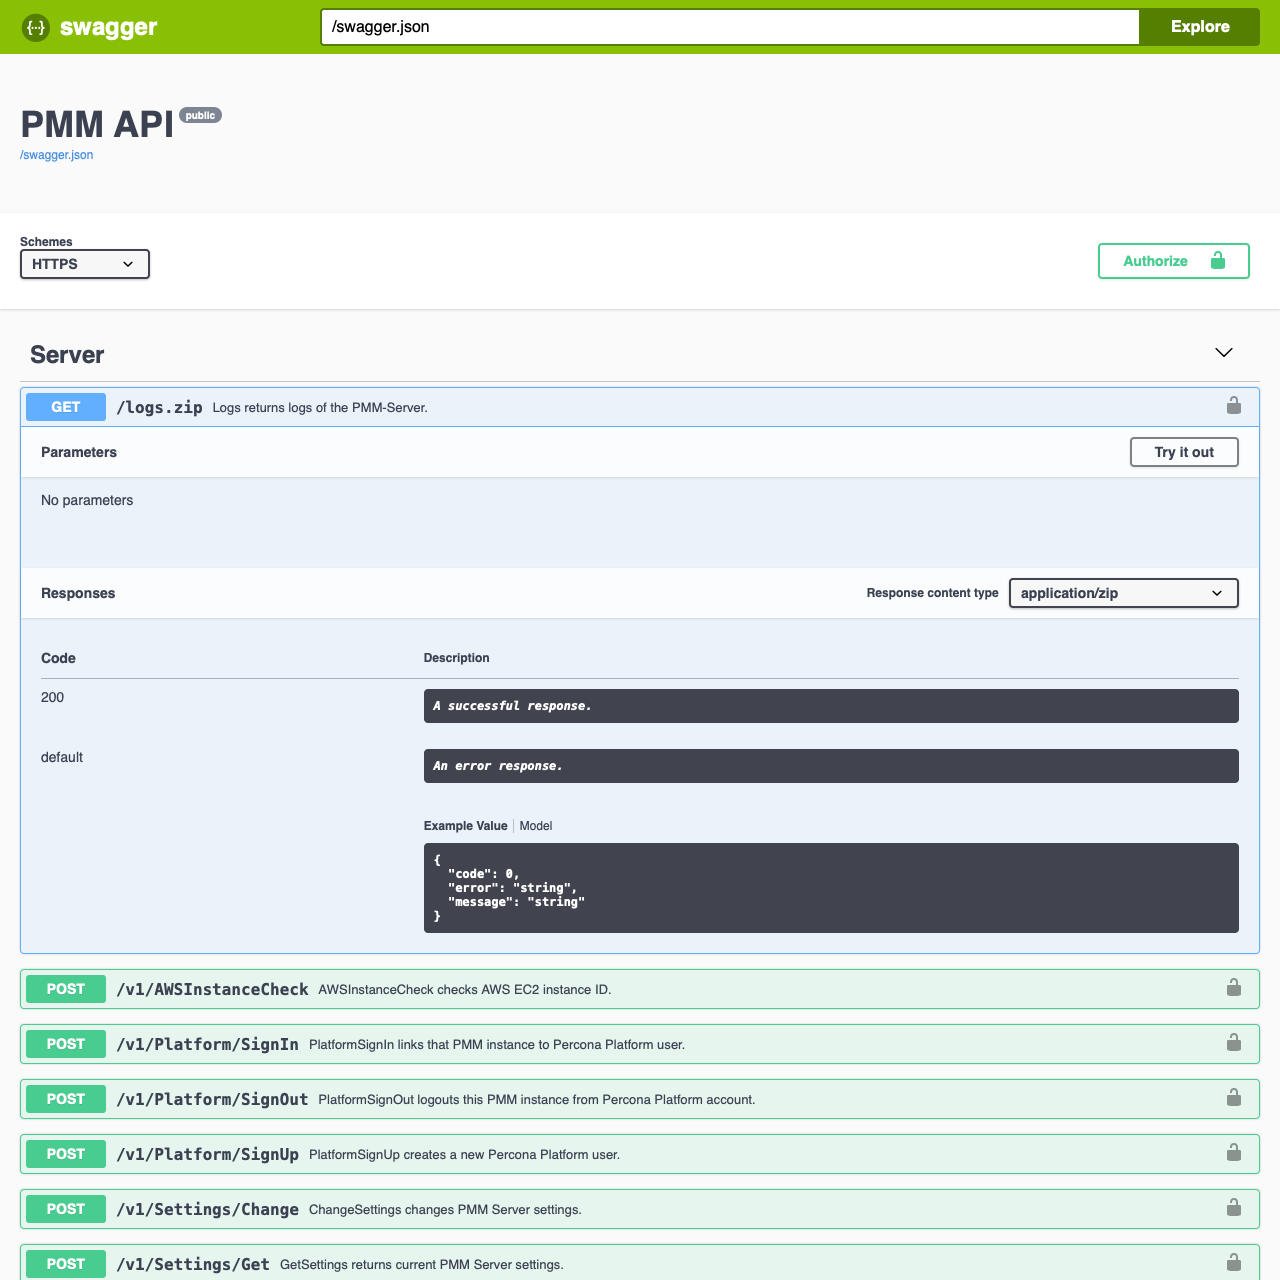This screenshot has height=1280, width=1280.
Task: Click lock icon on Settings/Change row
Action: click(x=1233, y=1208)
